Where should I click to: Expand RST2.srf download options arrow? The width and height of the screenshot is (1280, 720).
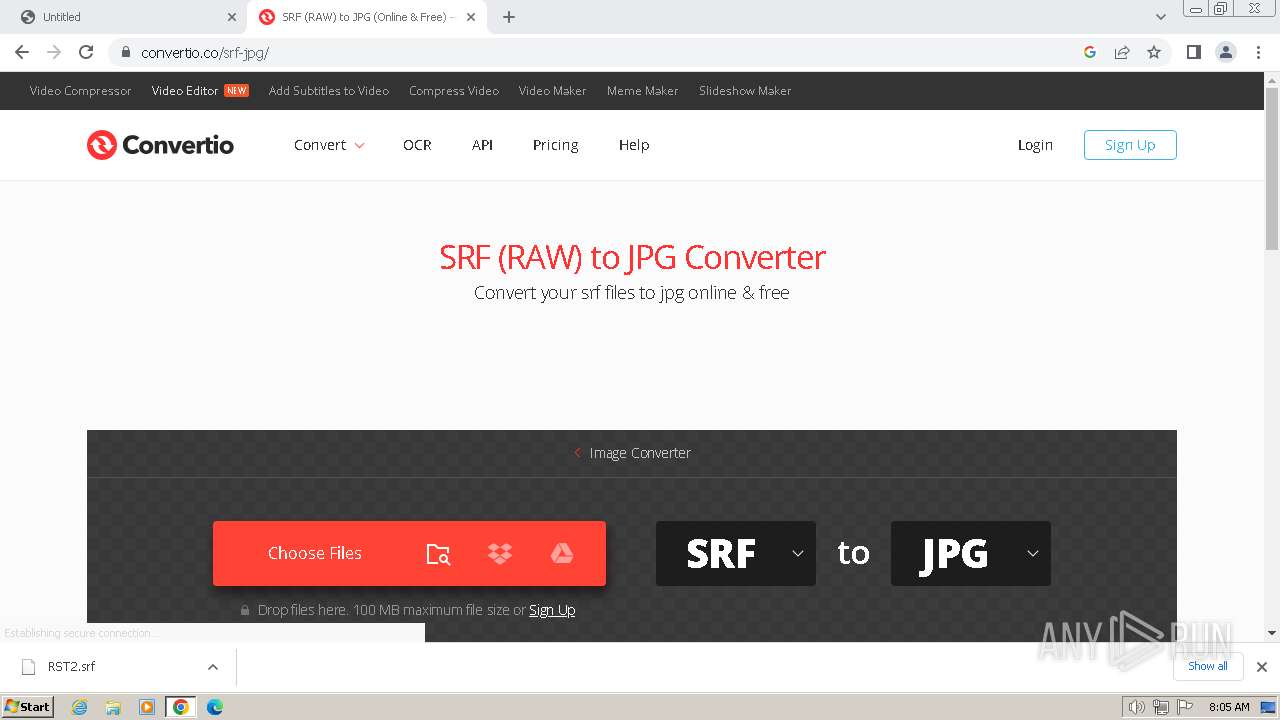212,667
